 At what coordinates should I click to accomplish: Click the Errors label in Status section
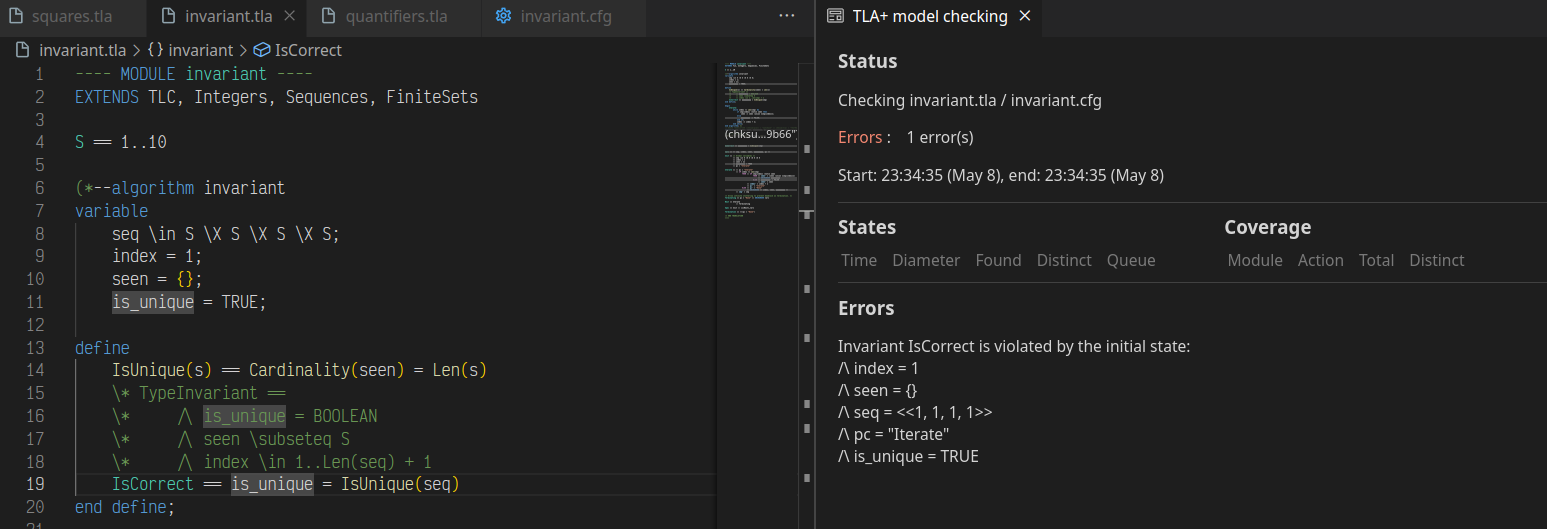pos(860,137)
